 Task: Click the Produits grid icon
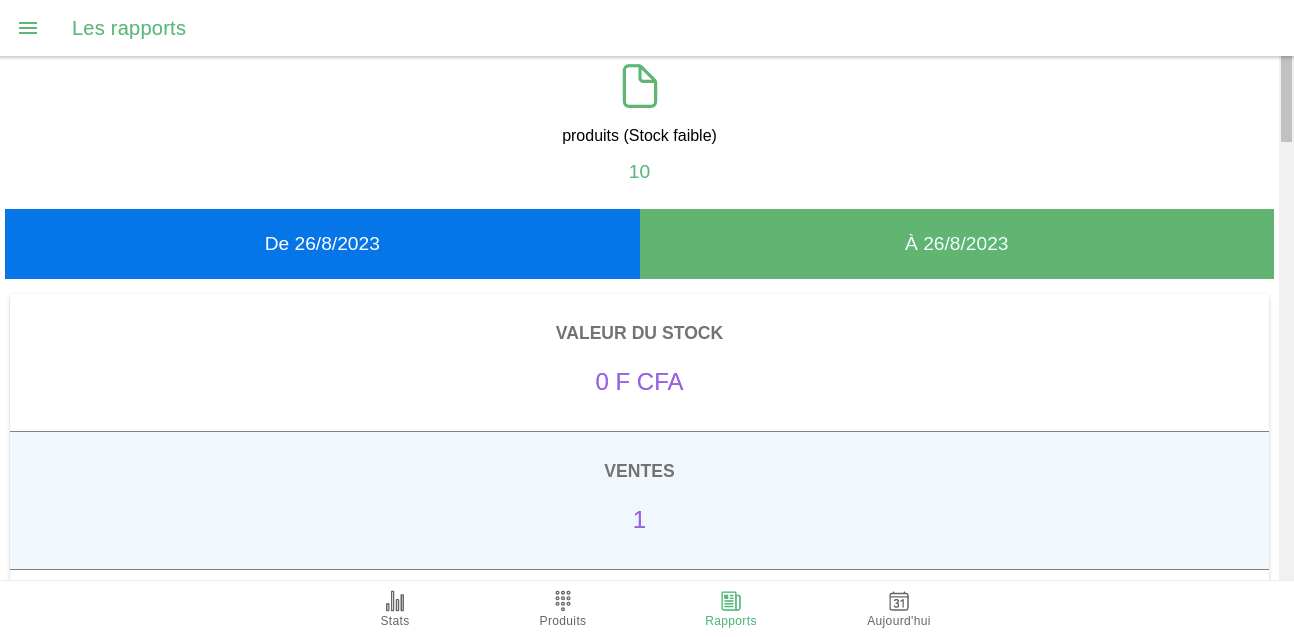[x=563, y=600]
